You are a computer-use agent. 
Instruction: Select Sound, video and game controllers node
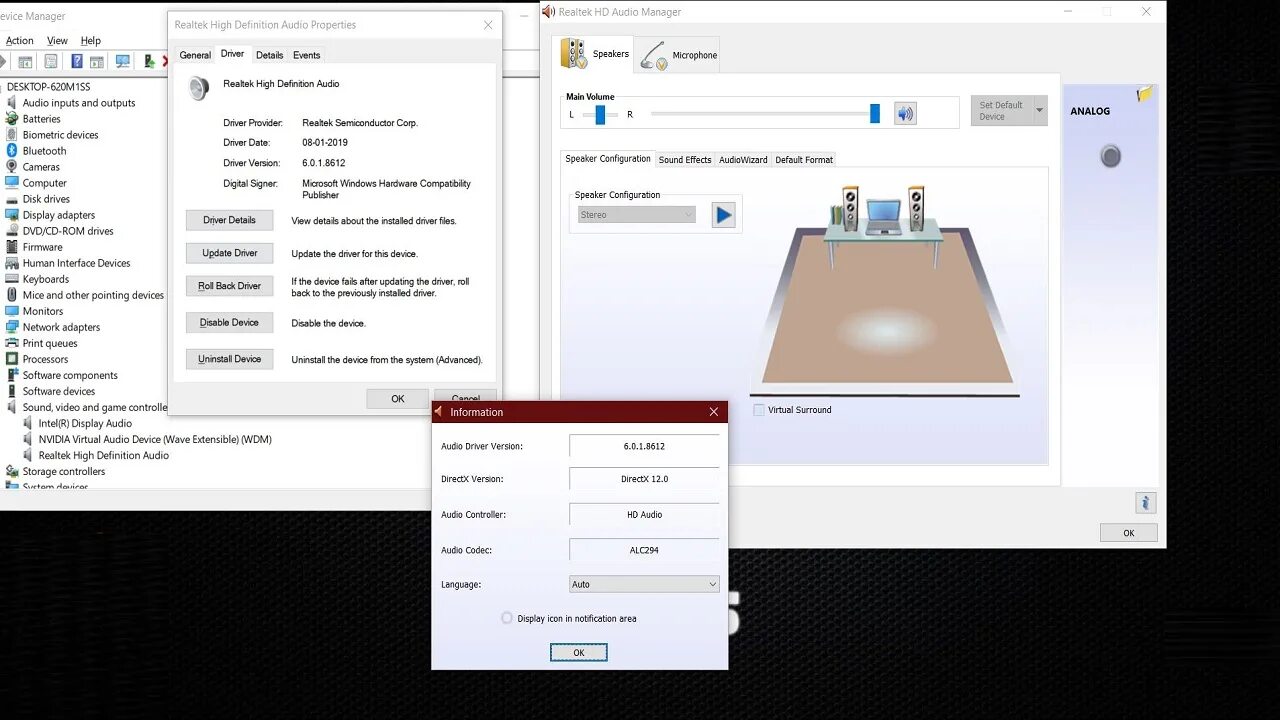click(95, 407)
